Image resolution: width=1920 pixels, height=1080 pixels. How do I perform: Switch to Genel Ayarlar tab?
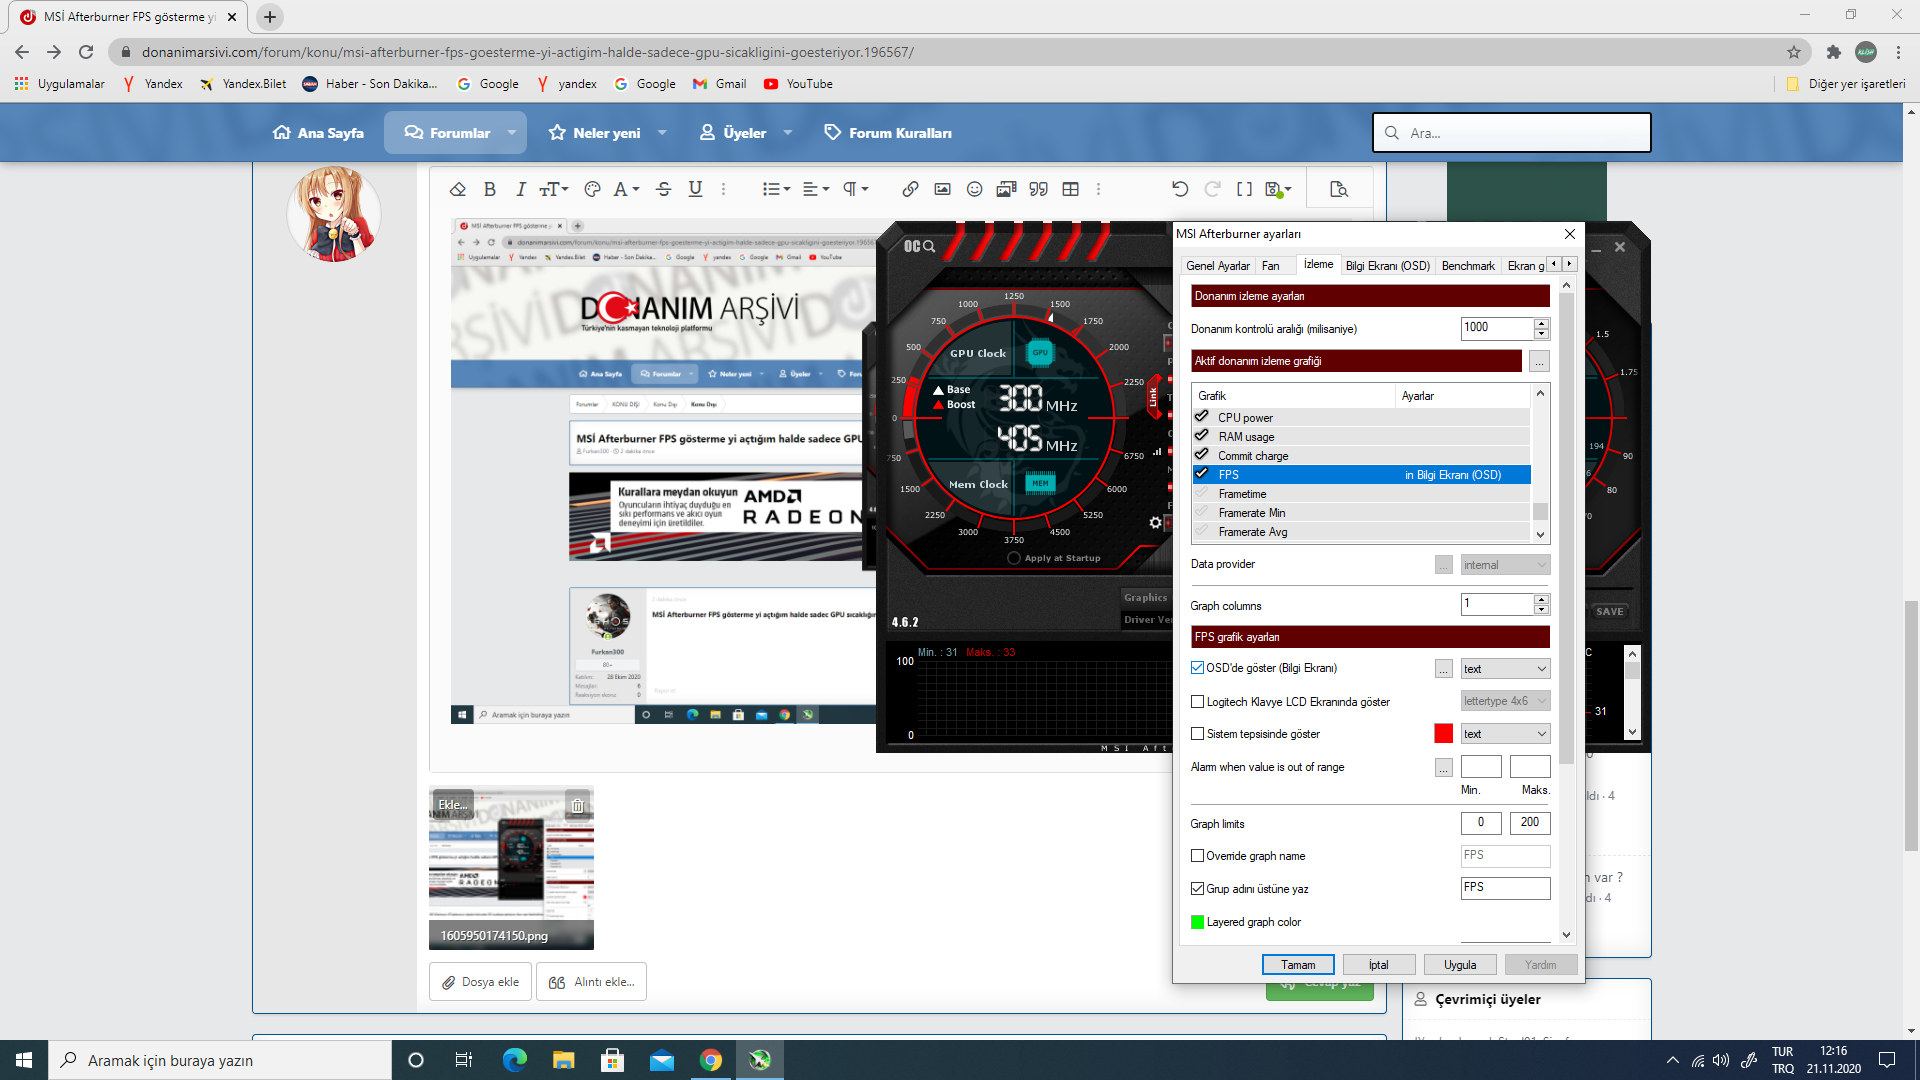[x=1218, y=266]
